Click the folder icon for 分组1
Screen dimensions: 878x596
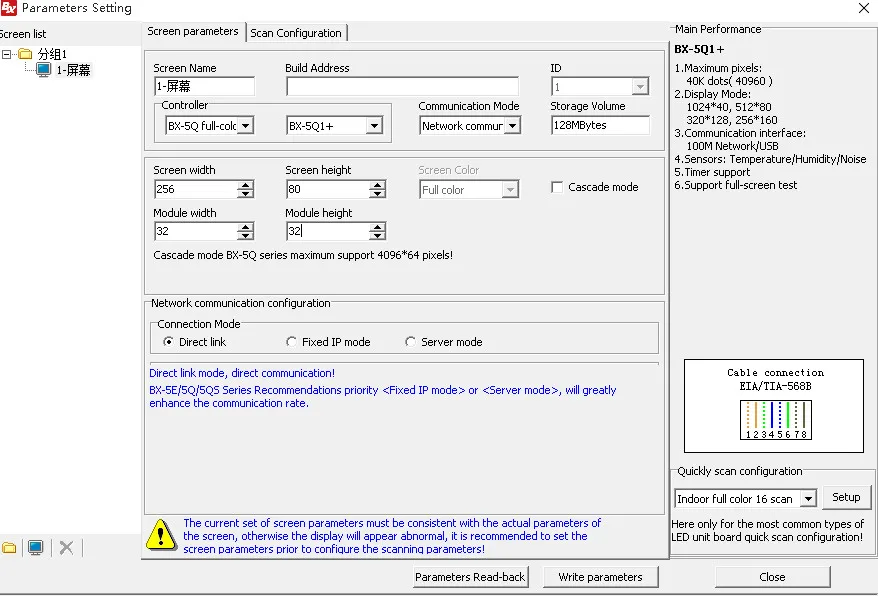point(25,54)
